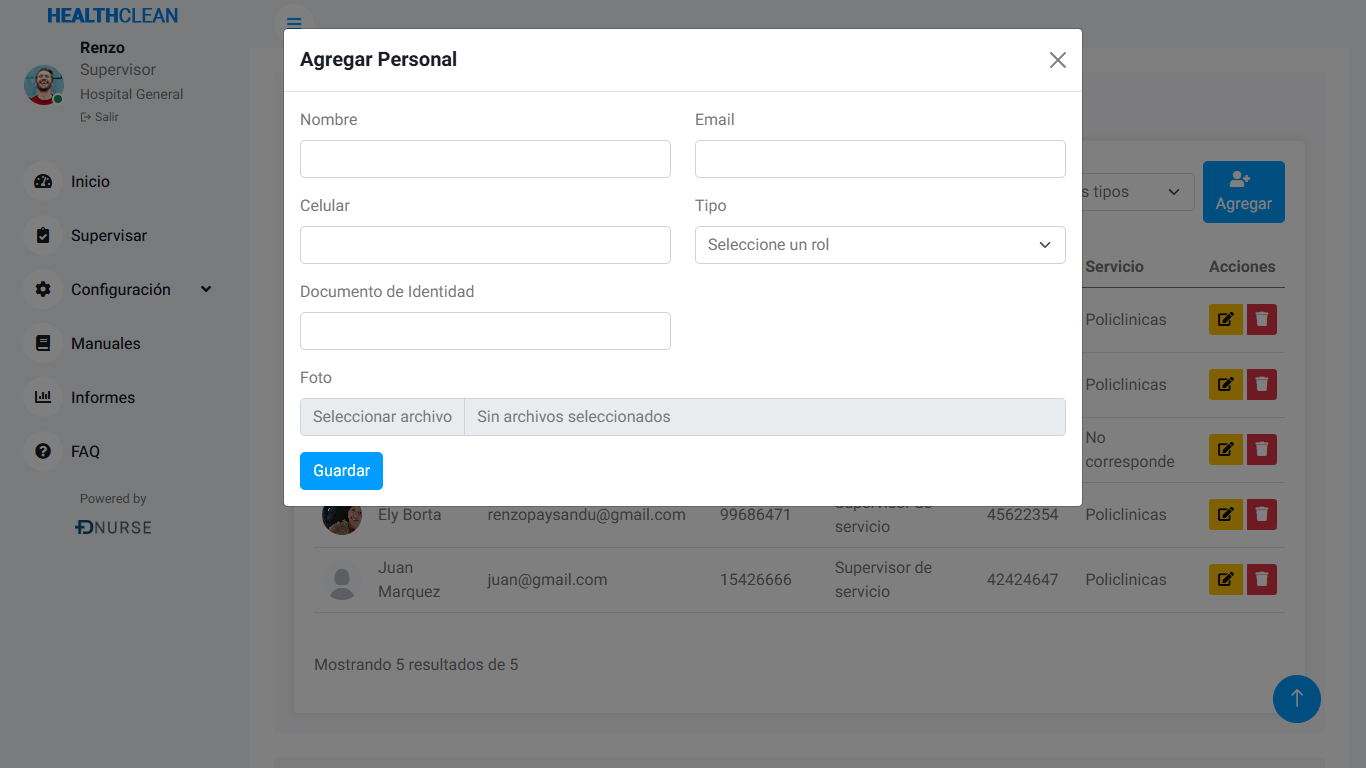Click the Manuales book icon
The height and width of the screenshot is (768, 1366).
43,344
